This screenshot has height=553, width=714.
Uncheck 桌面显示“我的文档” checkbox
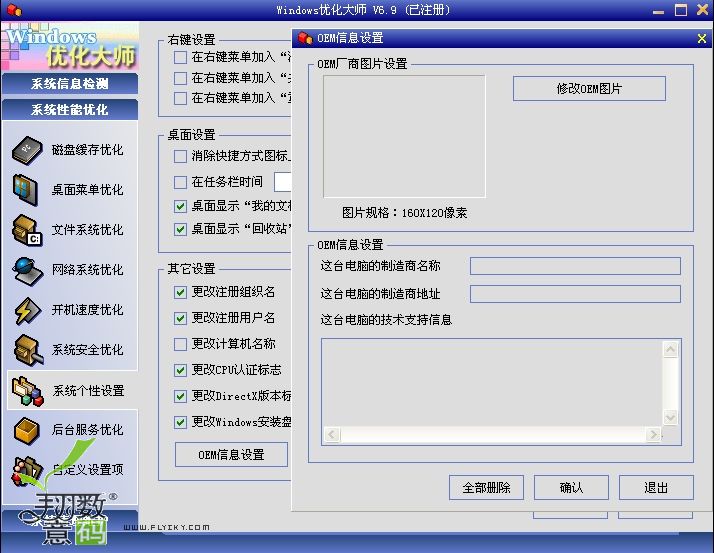tap(180, 206)
